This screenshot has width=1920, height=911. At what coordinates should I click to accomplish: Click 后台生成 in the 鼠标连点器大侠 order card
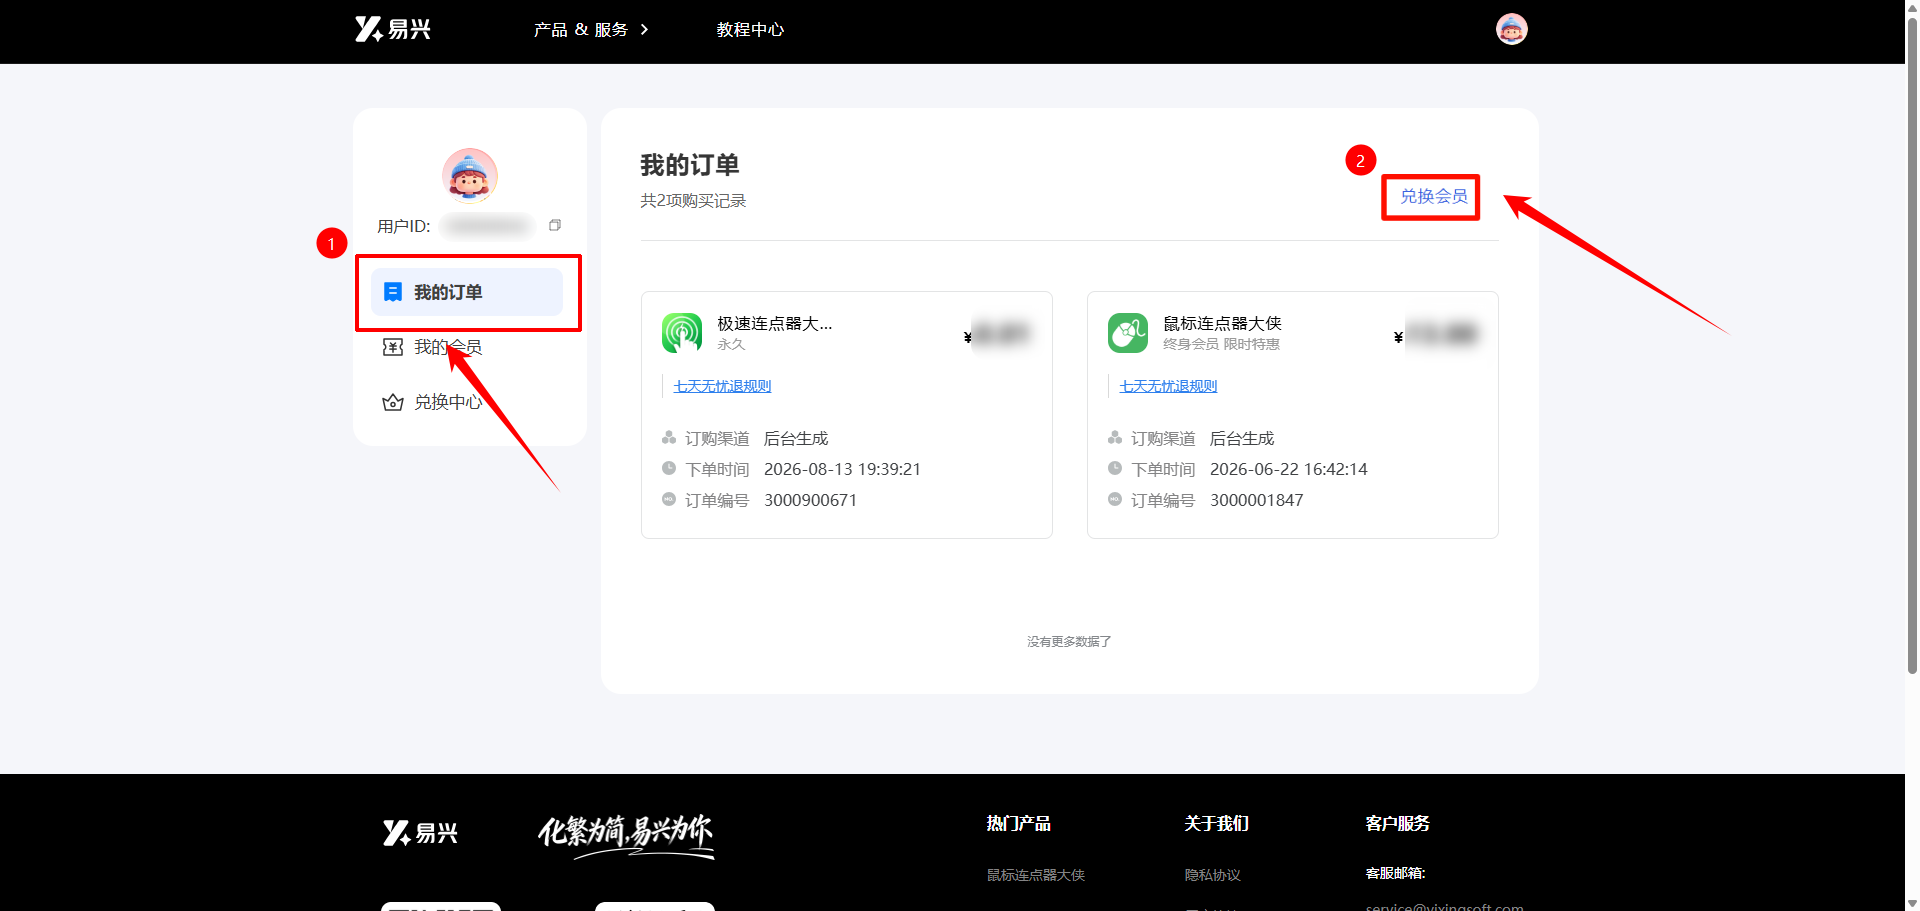[1242, 438]
